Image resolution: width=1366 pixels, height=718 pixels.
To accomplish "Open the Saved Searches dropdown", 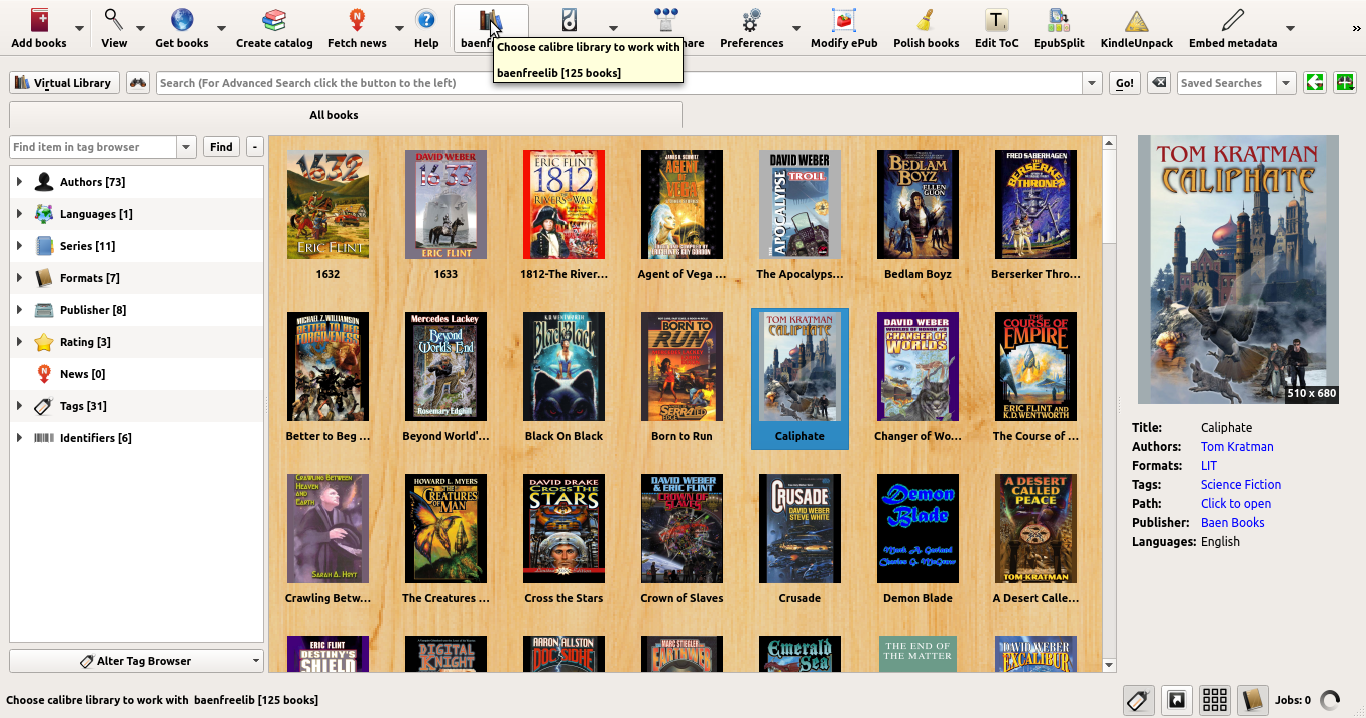I will 1286,83.
